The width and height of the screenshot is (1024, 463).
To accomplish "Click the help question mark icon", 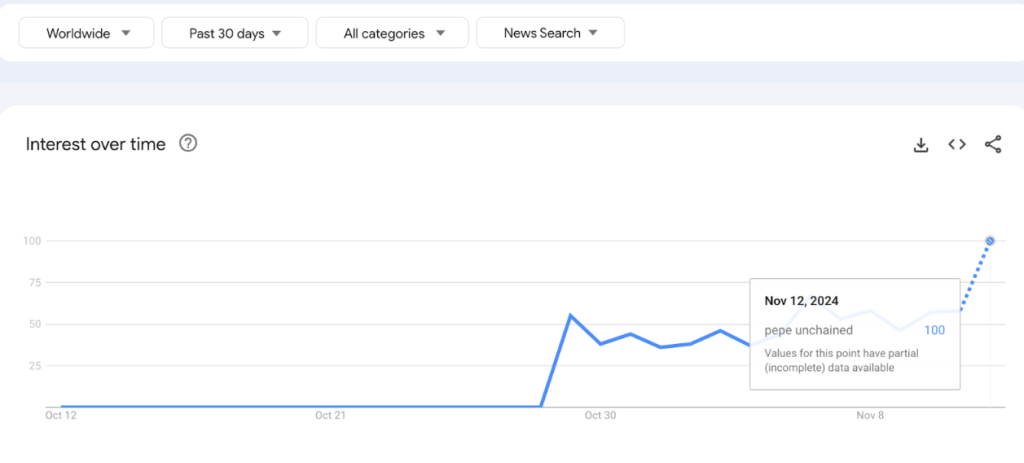I will (188, 143).
